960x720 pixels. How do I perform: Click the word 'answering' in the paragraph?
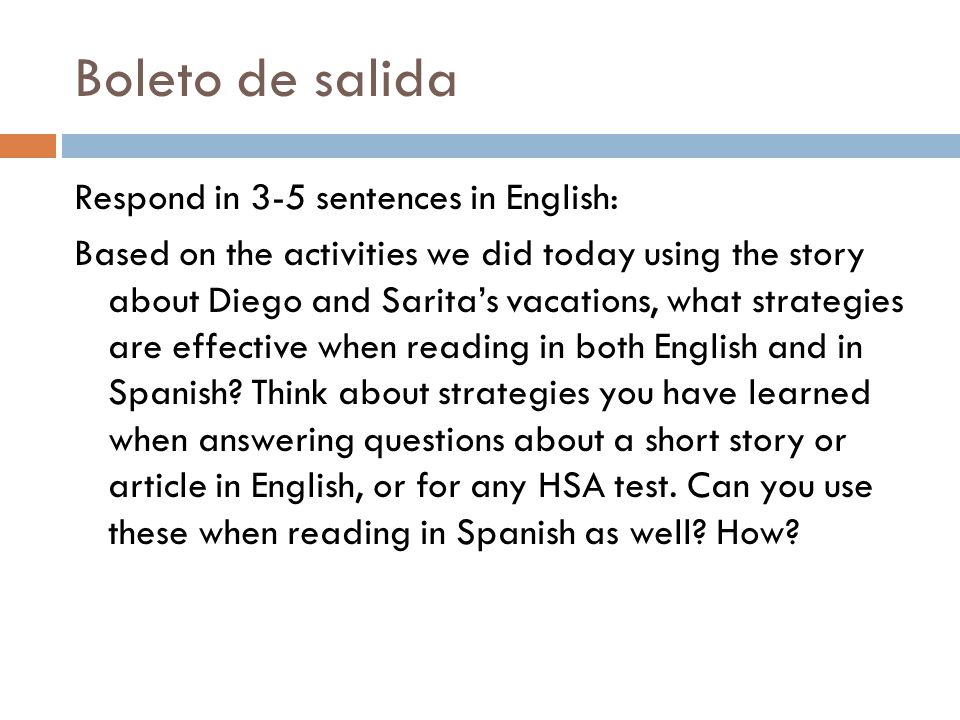pyautogui.click(x=276, y=441)
